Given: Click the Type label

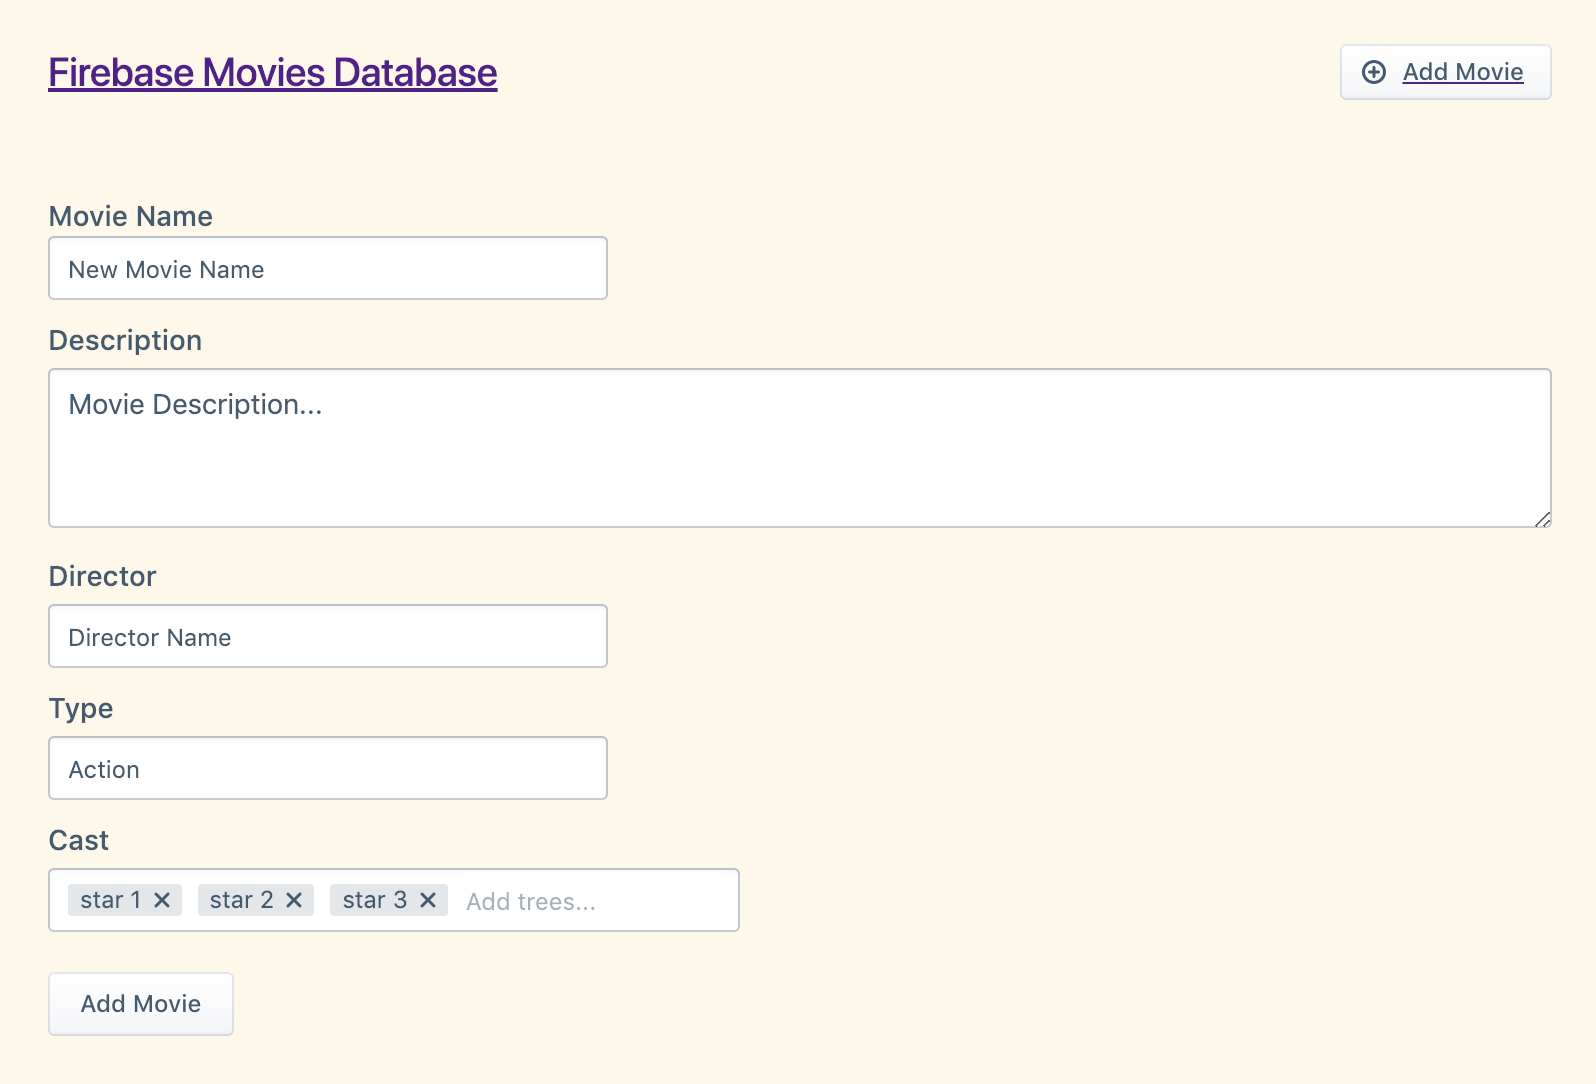Looking at the screenshot, I should click(x=81, y=709).
